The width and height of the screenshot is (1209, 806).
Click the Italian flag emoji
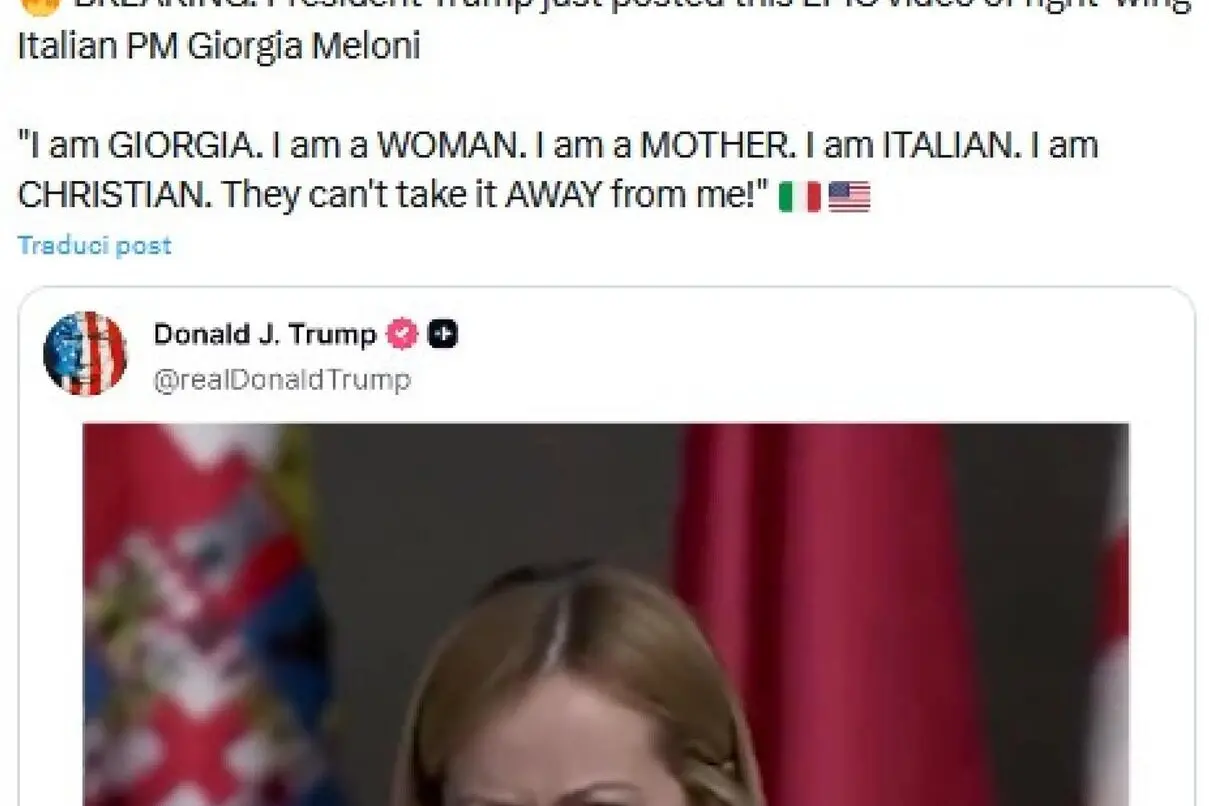(799, 197)
